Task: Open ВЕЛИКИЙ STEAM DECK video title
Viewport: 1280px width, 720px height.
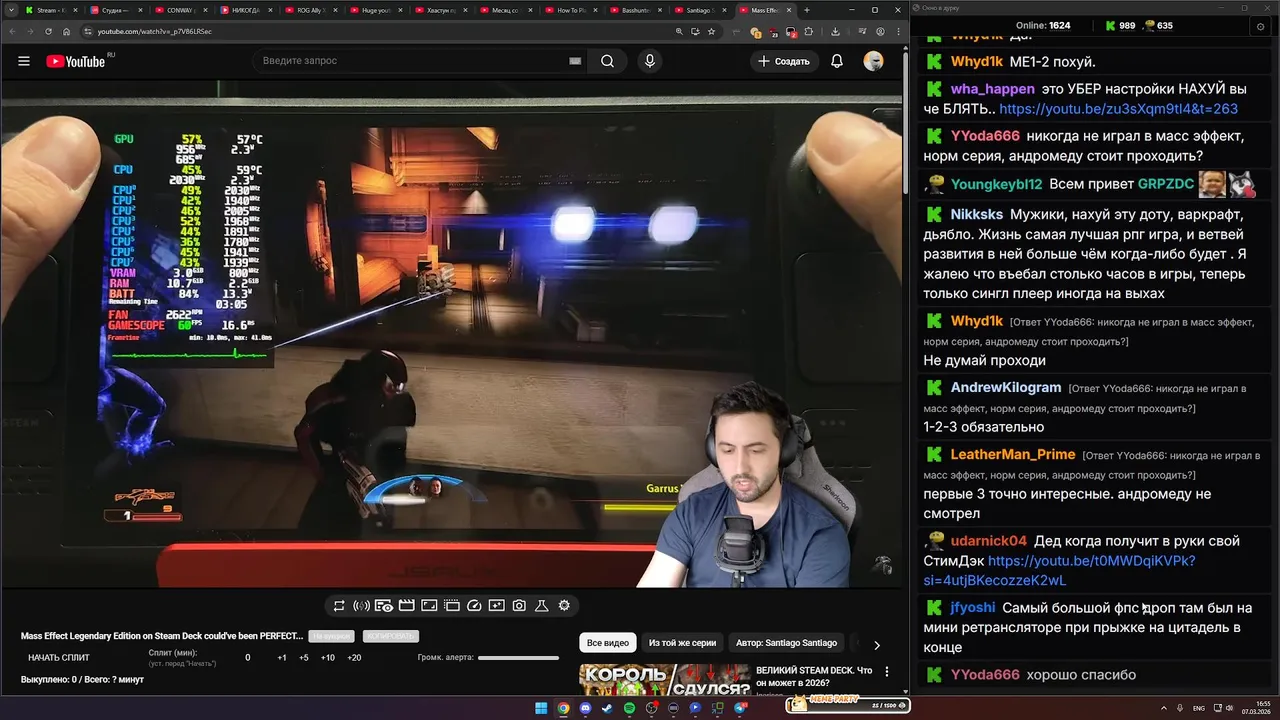Action: click(814, 676)
